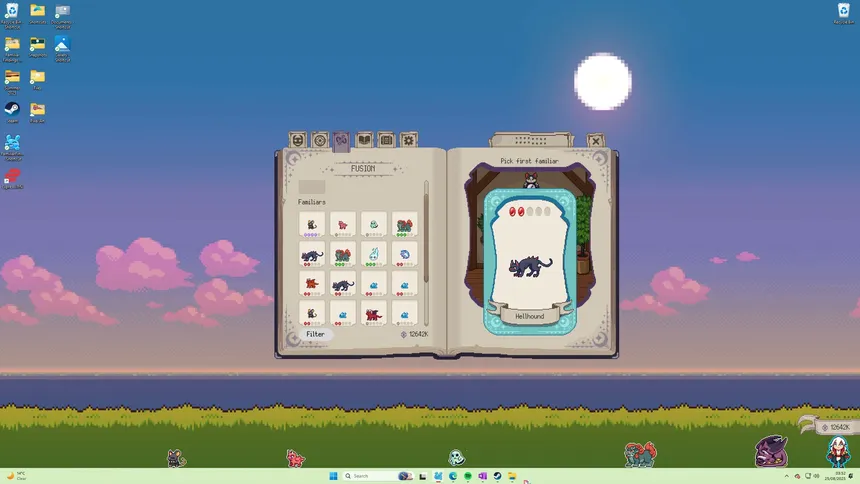This screenshot has height=484, width=860.
Task: Click the Hellhound card on the right page
Action: click(530, 262)
